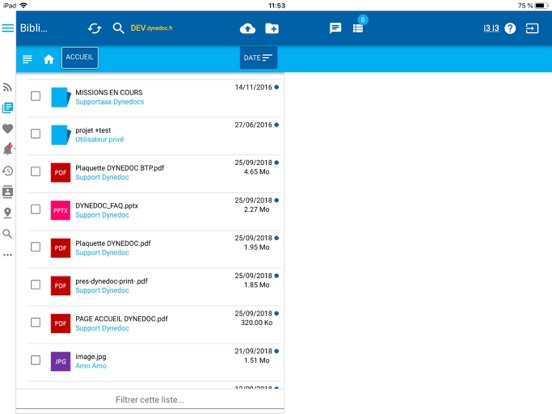The image size is (552, 414).
Task: Click the Amo Amo owner link
Action: click(91, 366)
